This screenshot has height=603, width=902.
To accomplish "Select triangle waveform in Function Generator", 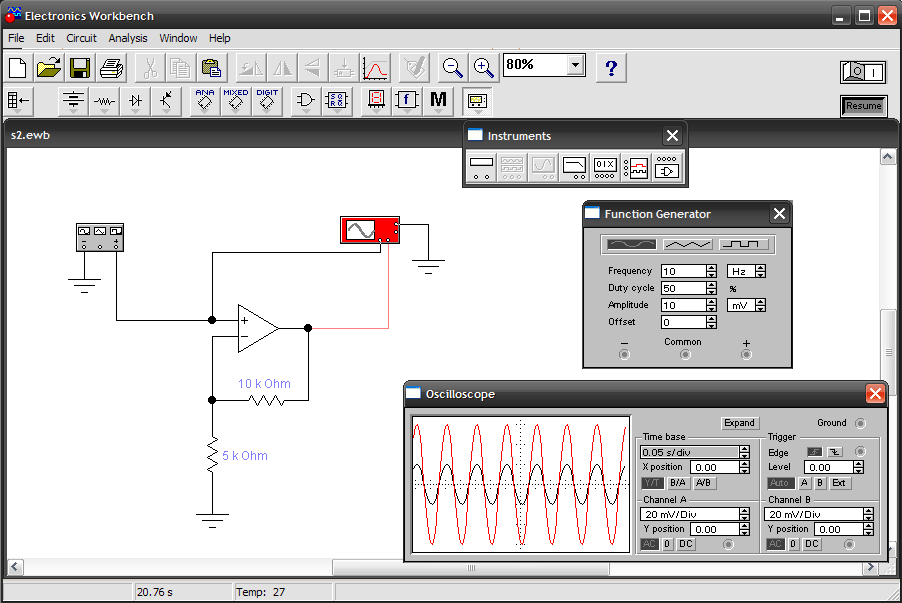I will click(688, 245).
